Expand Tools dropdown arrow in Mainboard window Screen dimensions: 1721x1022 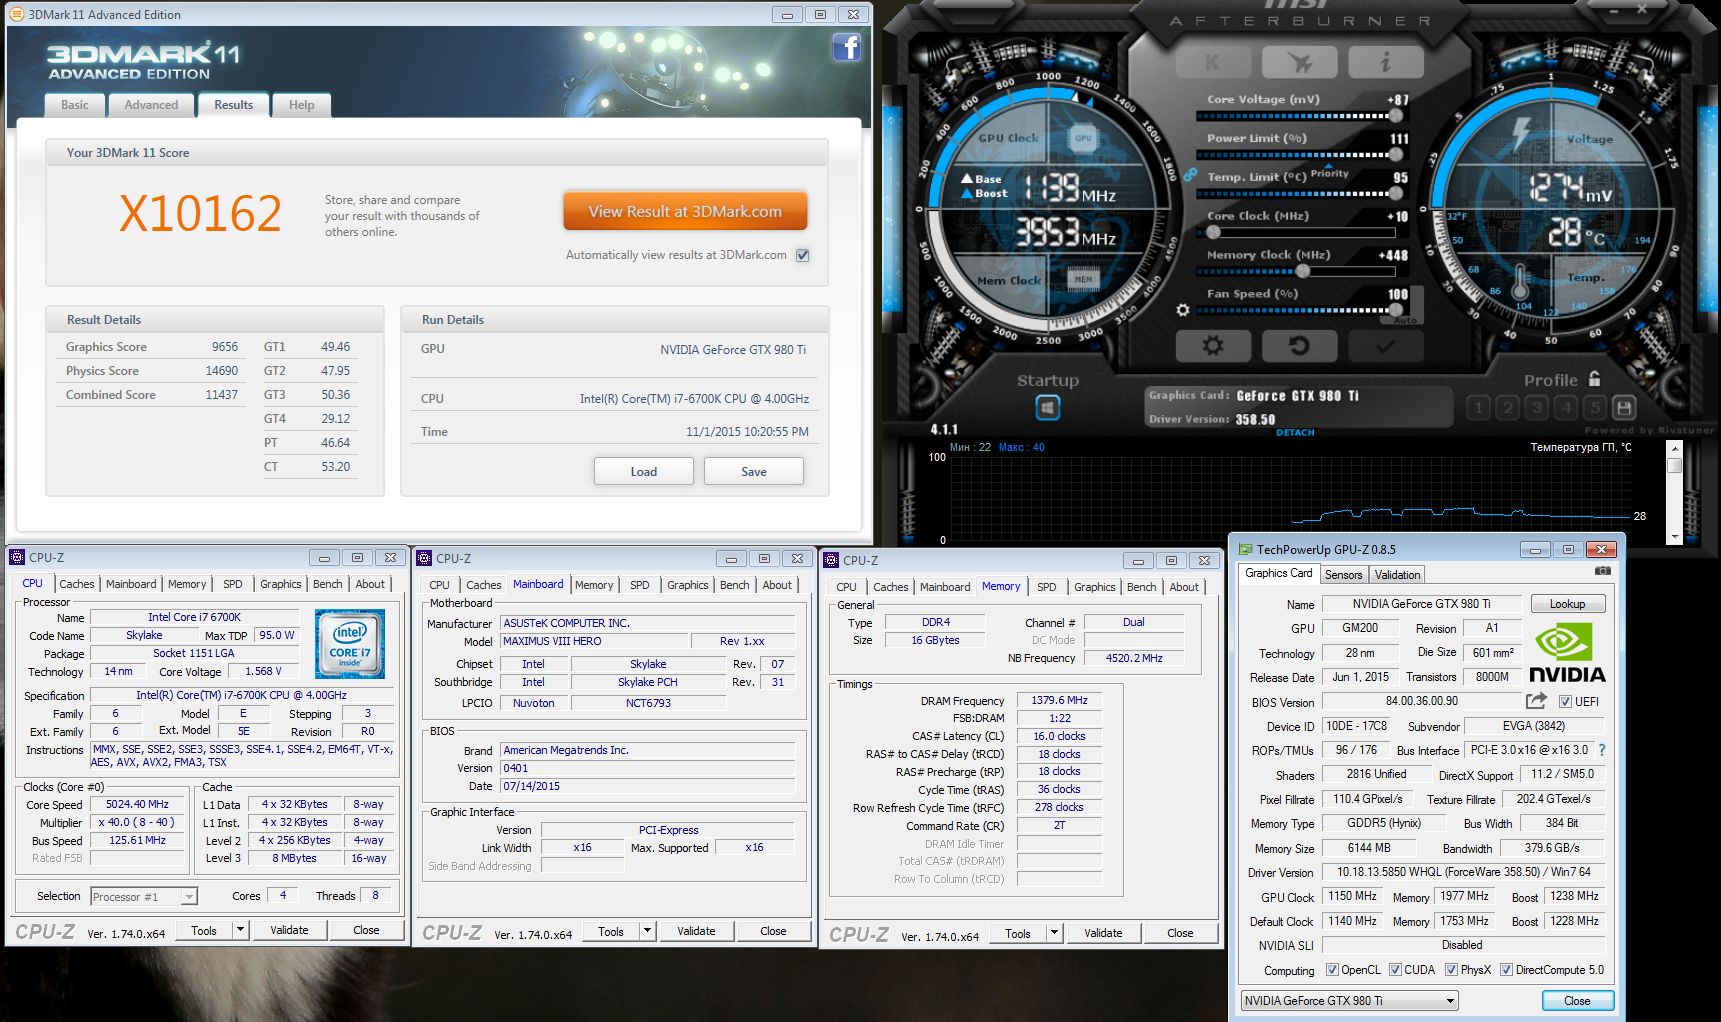point(647,931)
